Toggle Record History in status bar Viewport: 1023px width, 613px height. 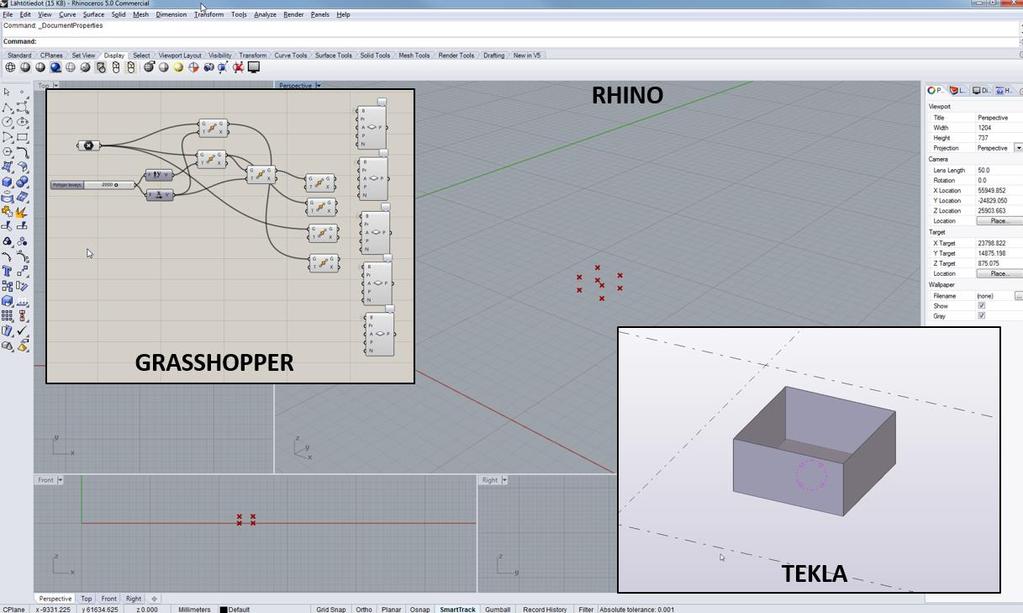point(545,609)
